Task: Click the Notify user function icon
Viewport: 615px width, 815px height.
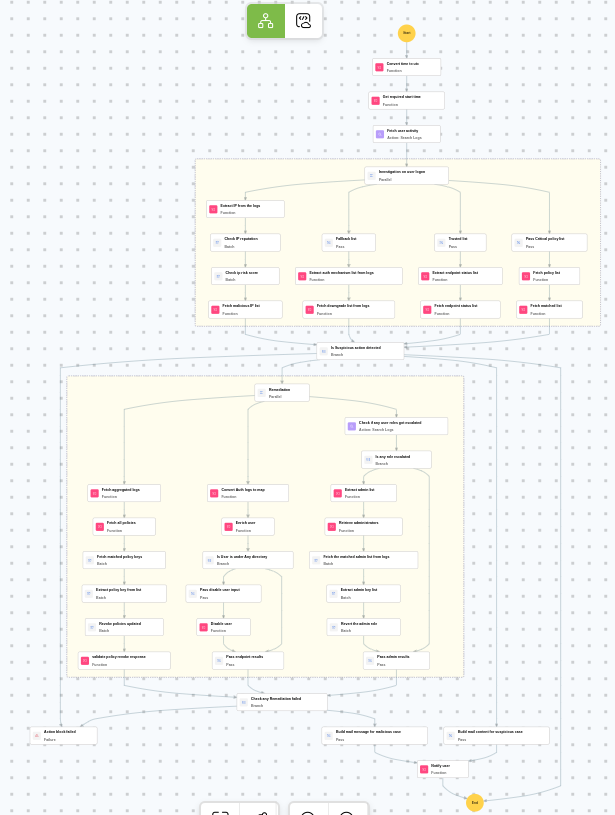Action: (x=424, y=769)
